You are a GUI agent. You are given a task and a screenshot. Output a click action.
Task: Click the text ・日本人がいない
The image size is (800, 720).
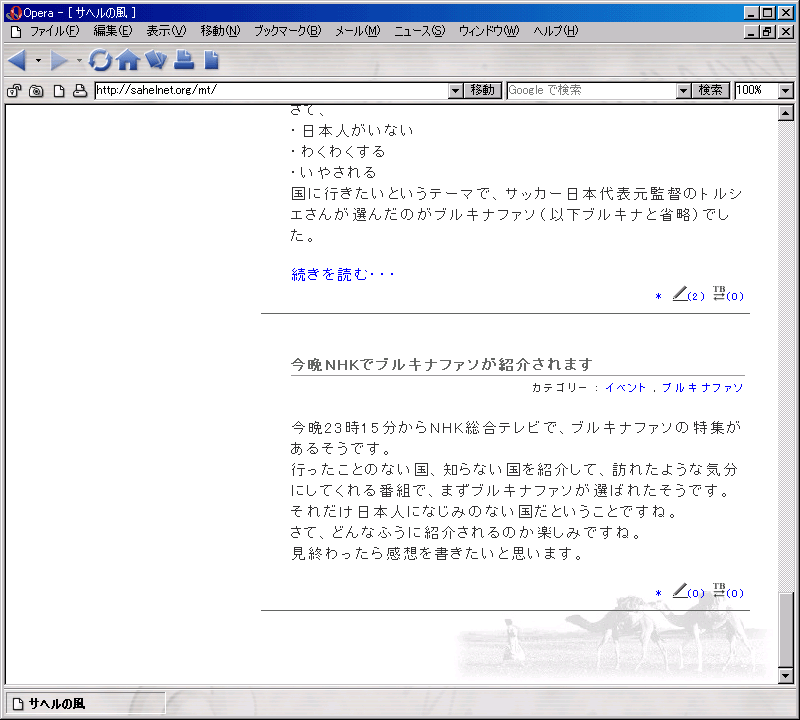352,131
